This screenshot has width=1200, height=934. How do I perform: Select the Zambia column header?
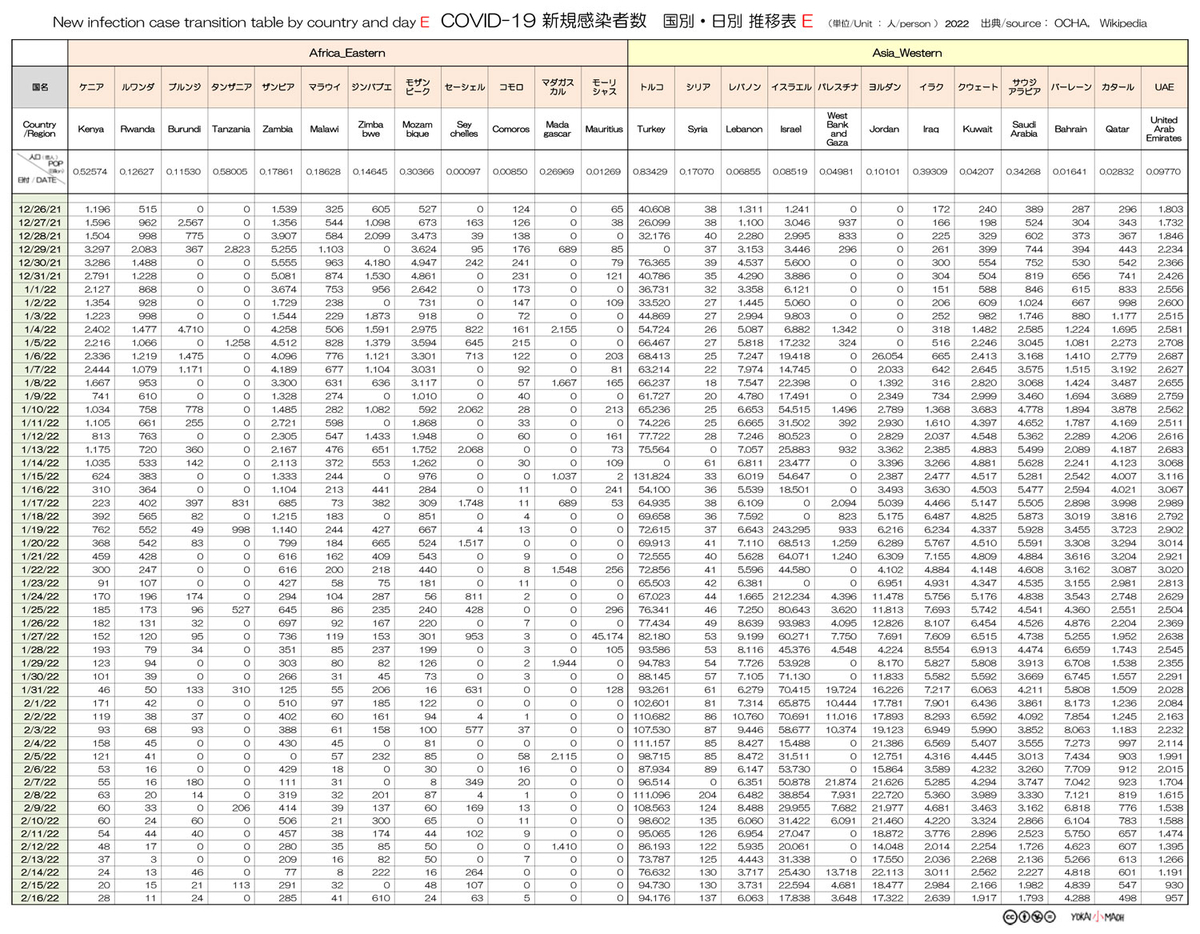coord(277,129)
